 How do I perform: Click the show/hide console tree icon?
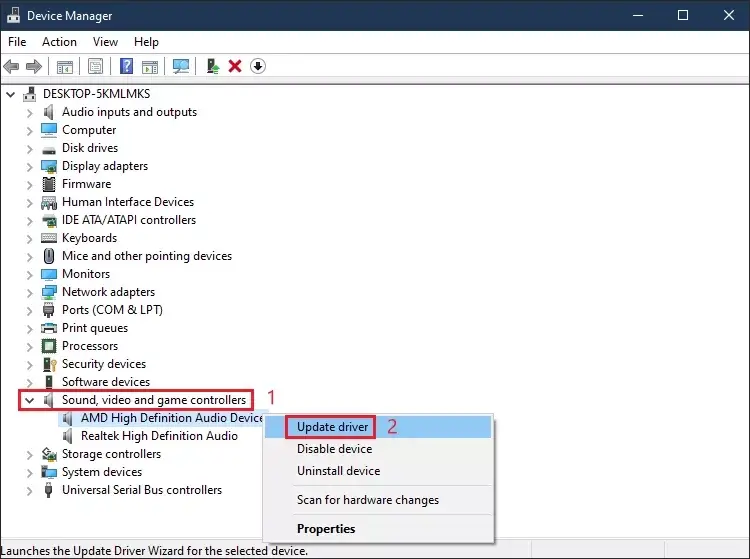click(x=65, y=66)
